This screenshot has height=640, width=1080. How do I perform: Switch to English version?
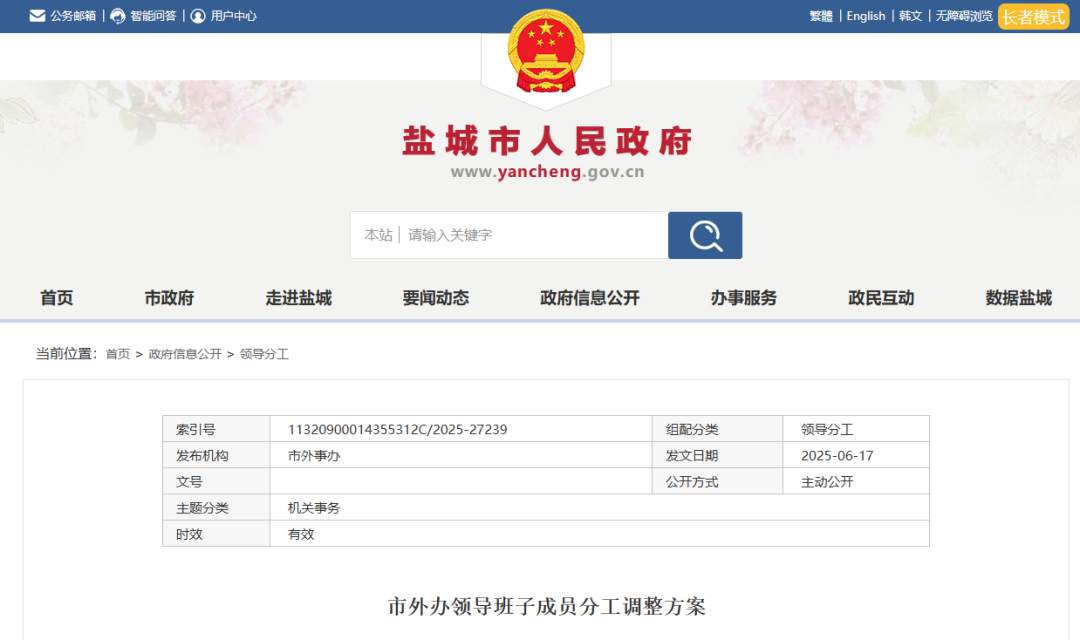[866, 16]
